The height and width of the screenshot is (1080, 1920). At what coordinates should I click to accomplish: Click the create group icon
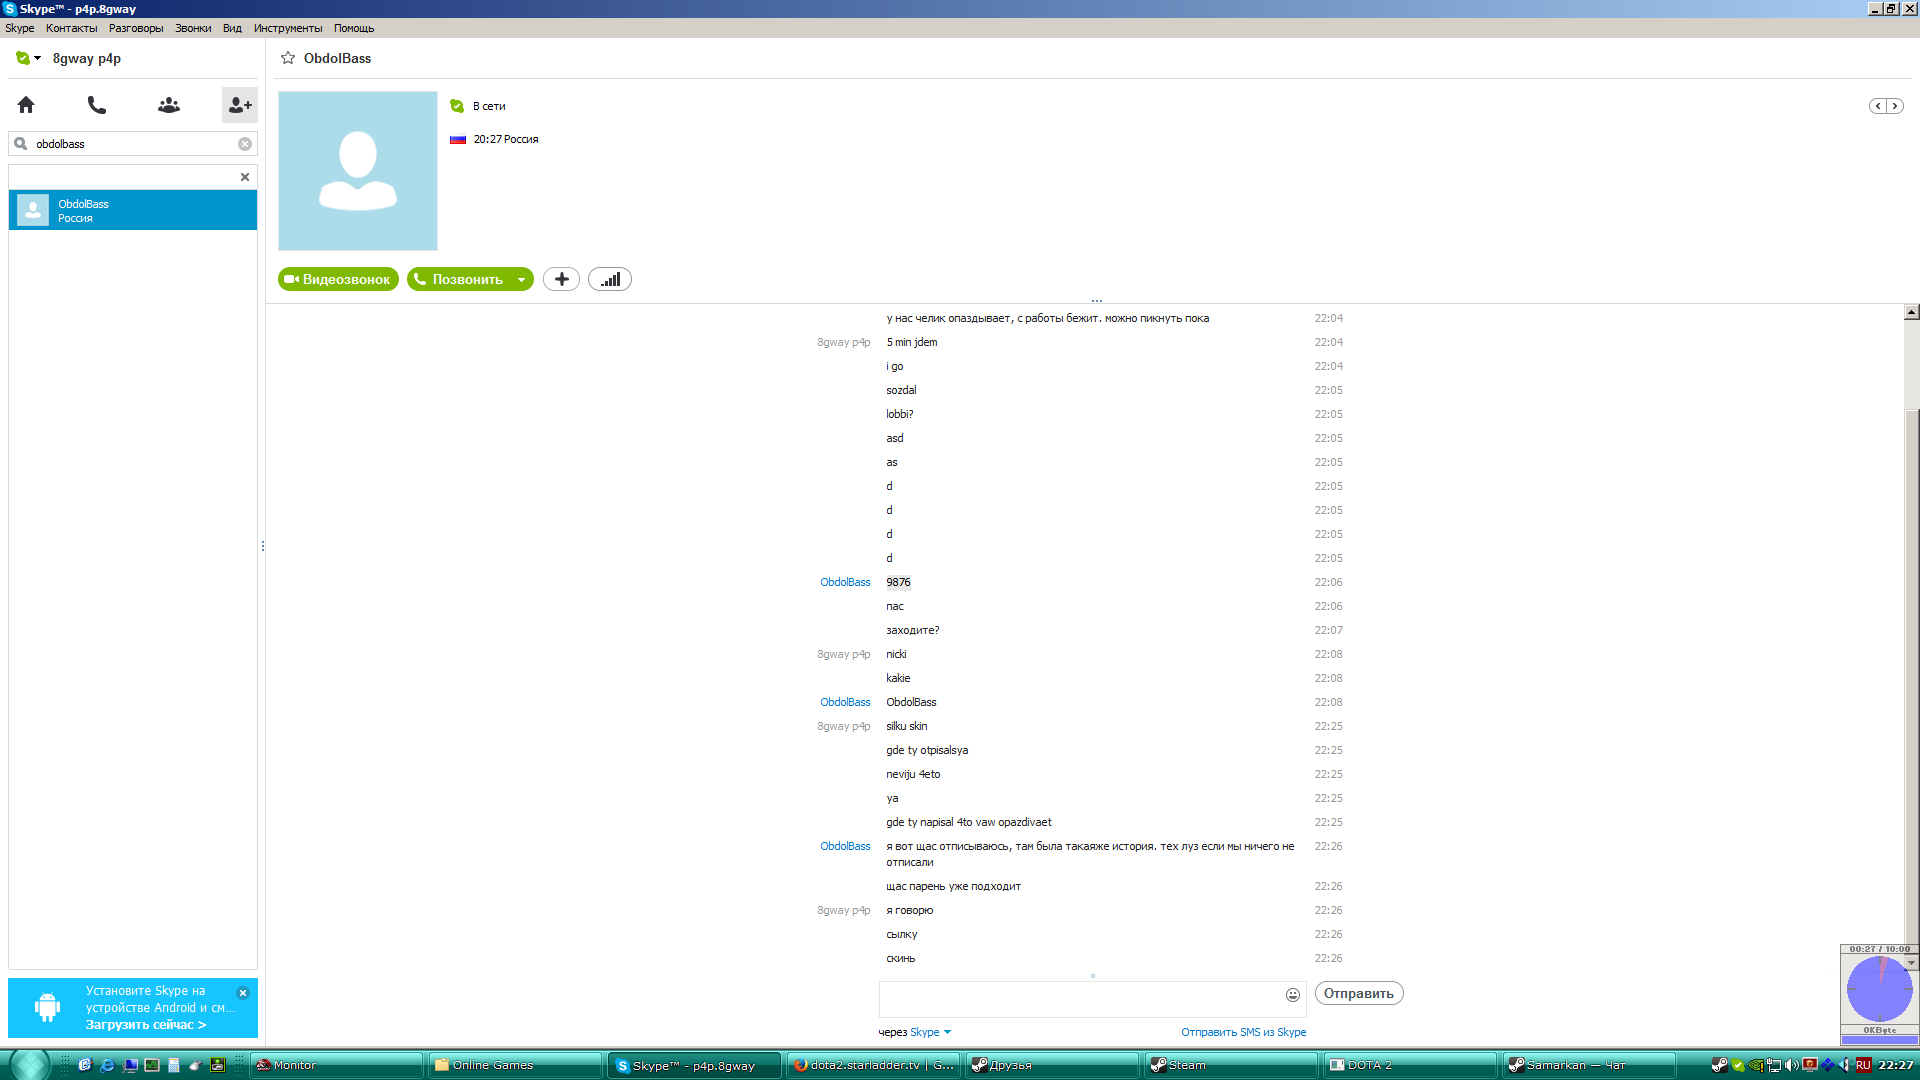(169, 105)
